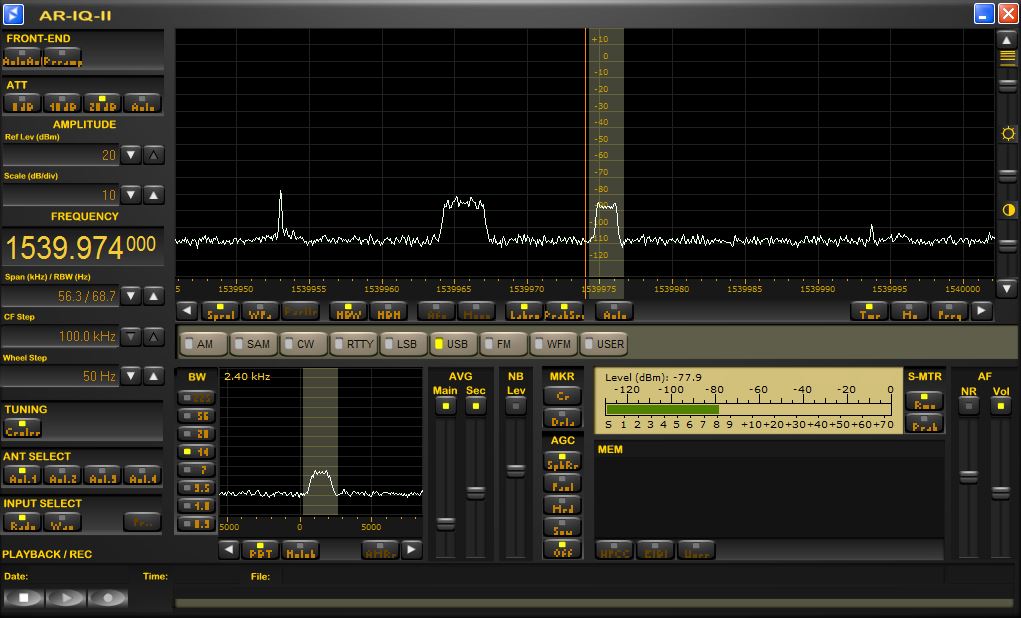Turn AGC Off
The image size is (1021, 618).
coord(562,549)
